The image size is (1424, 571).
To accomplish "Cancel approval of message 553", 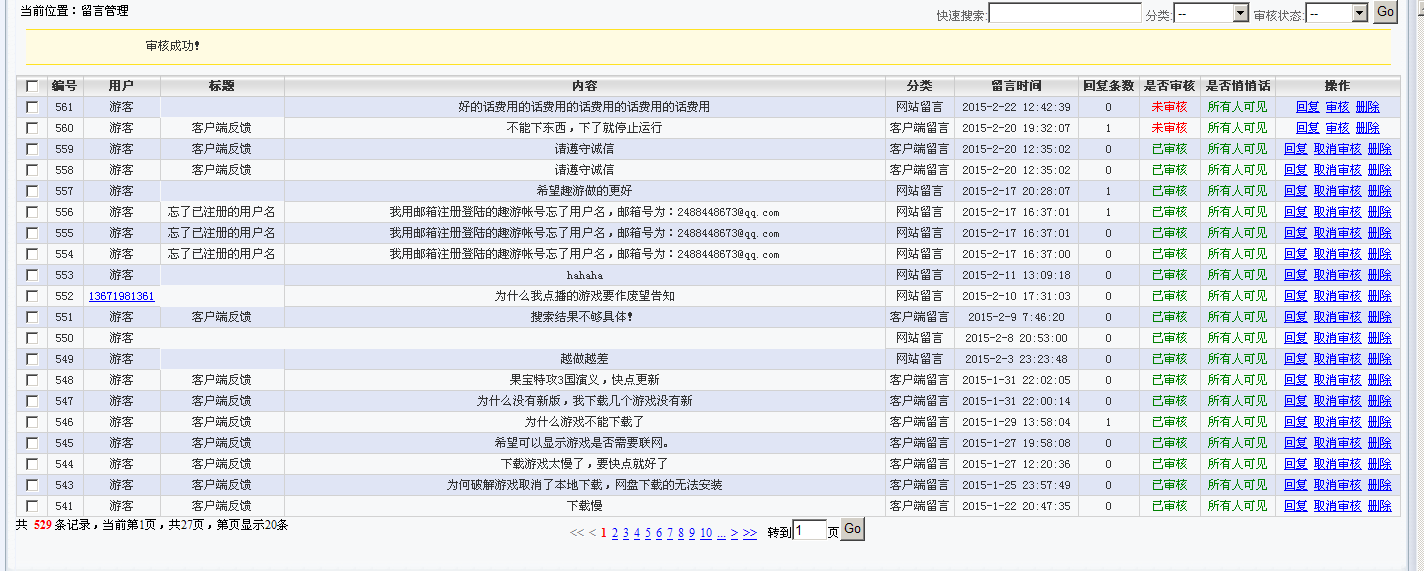I will pyautogui.click(x=1337, y=275).
